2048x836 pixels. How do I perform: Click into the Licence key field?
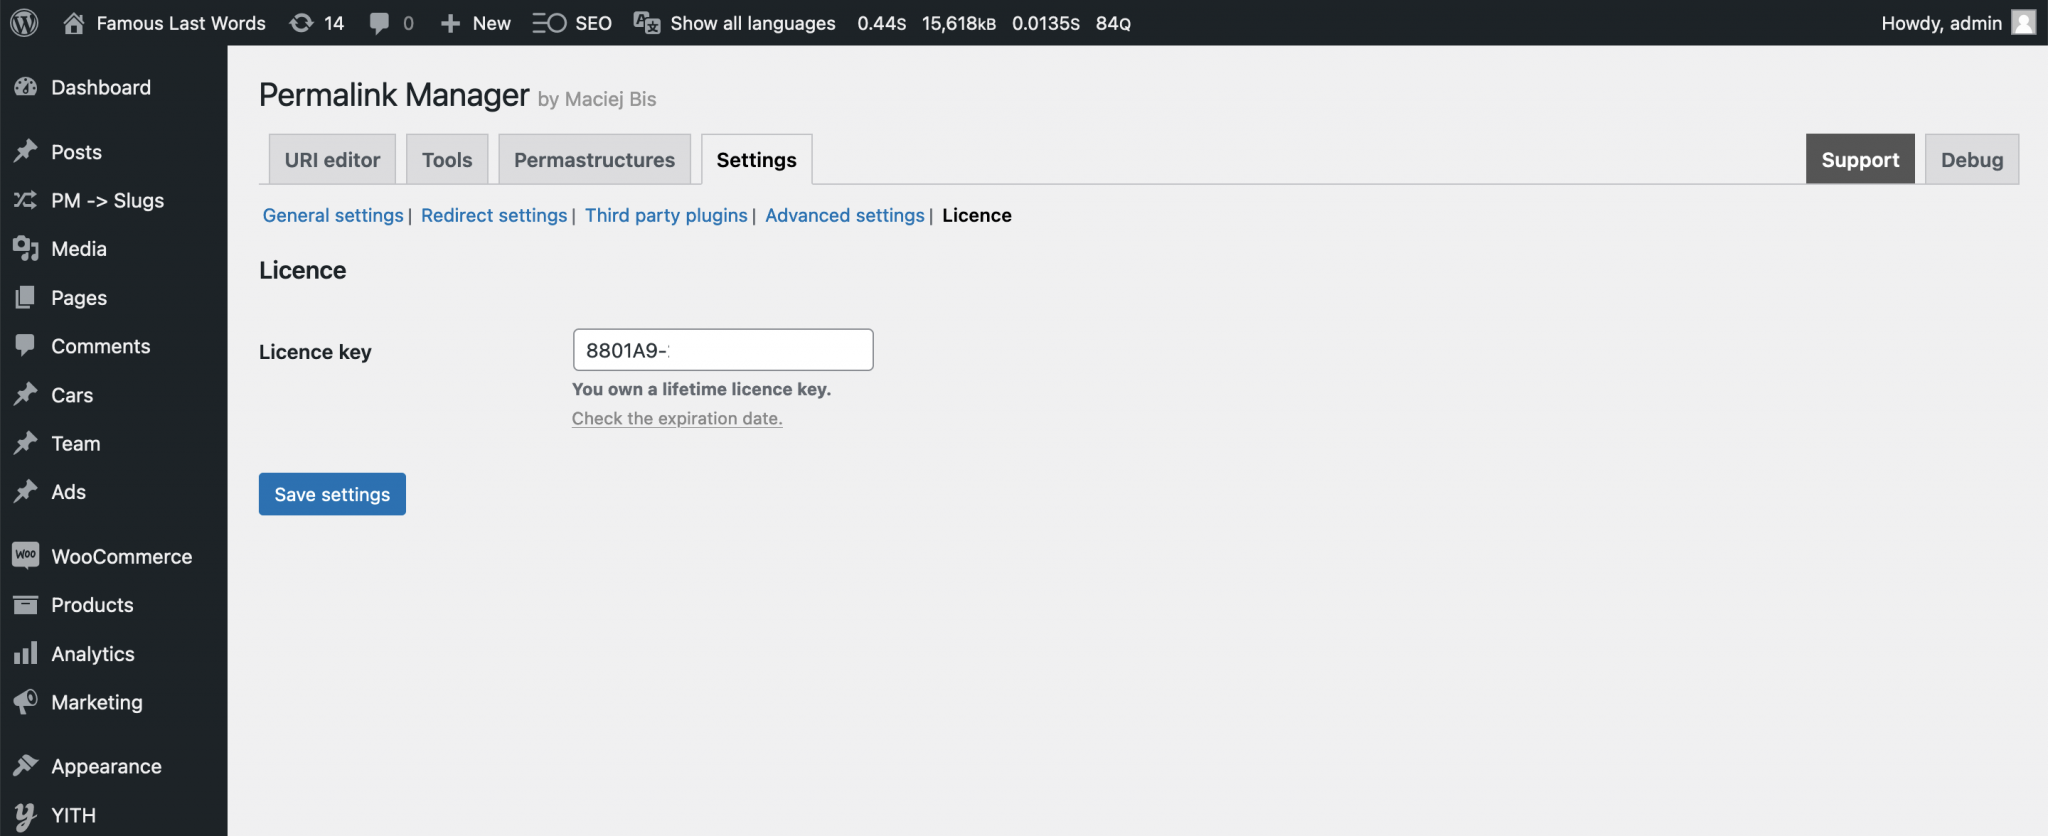click(x=722, y=351)
